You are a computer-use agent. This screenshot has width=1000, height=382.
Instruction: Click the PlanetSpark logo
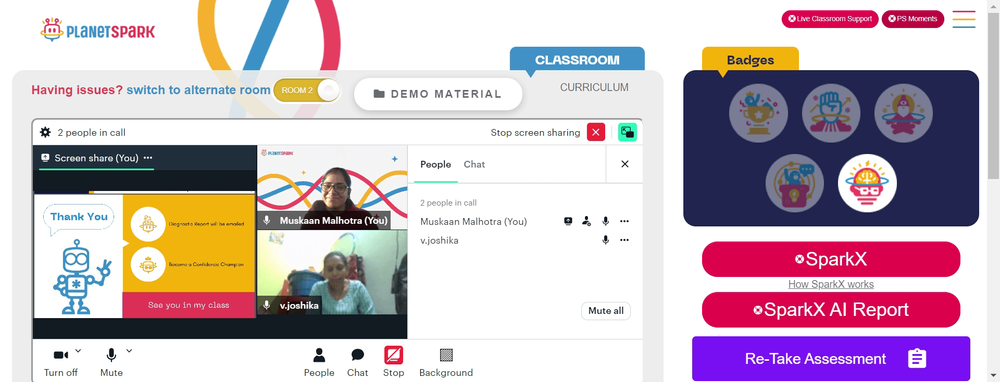(x=98, y=30)
